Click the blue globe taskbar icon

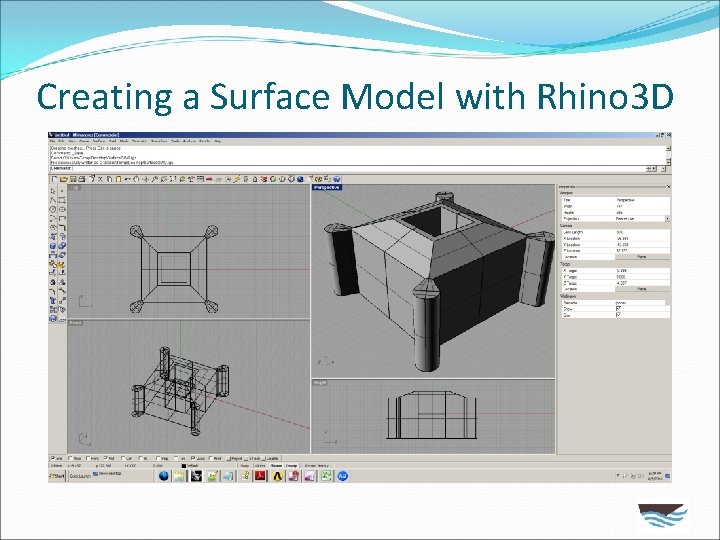163,476
